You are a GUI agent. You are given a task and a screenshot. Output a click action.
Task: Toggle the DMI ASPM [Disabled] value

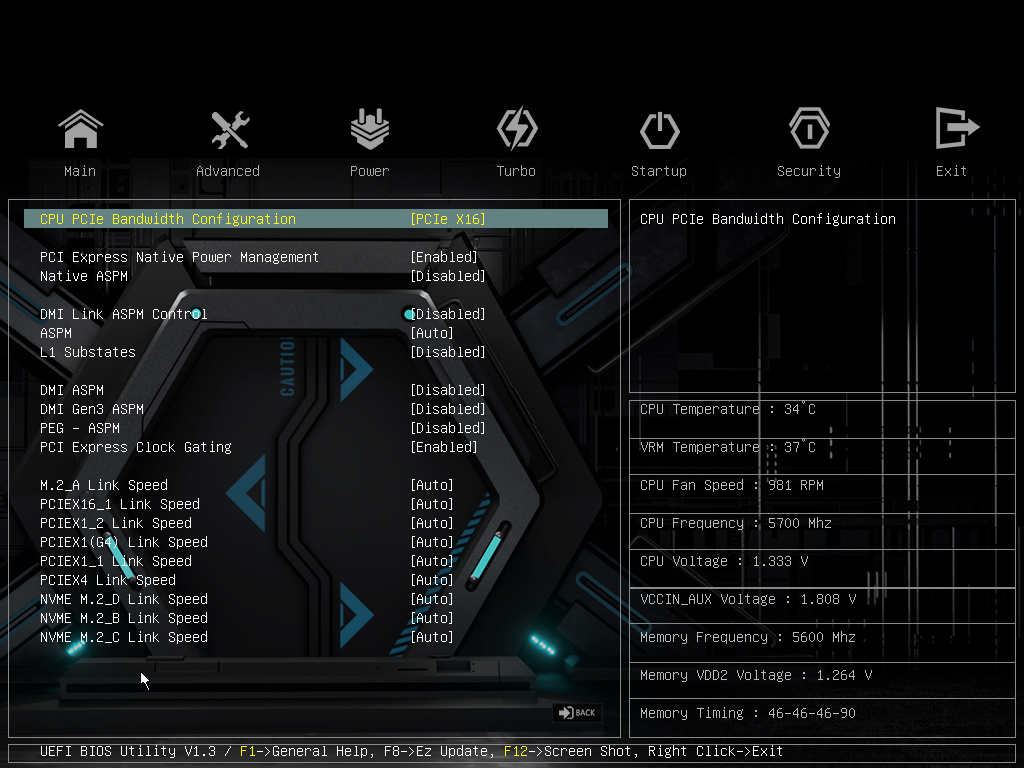(x=448, y=390)
